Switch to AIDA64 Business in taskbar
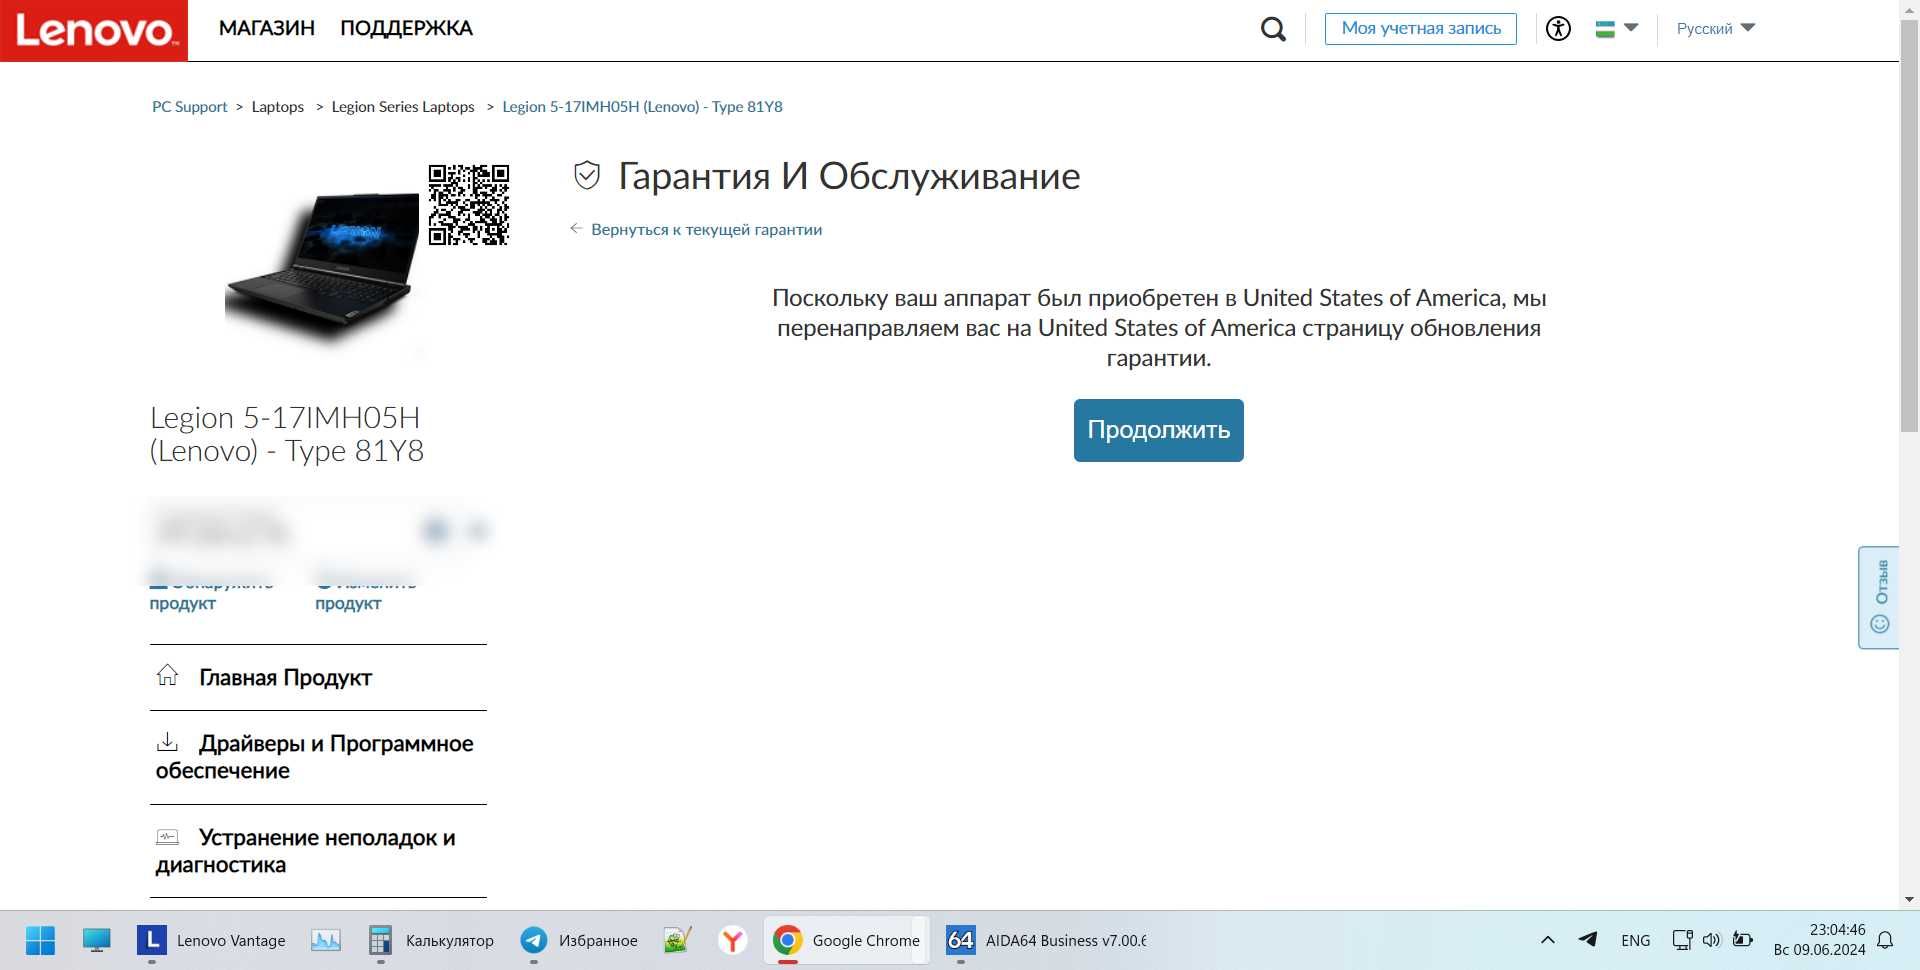 tap(1046, 940)
